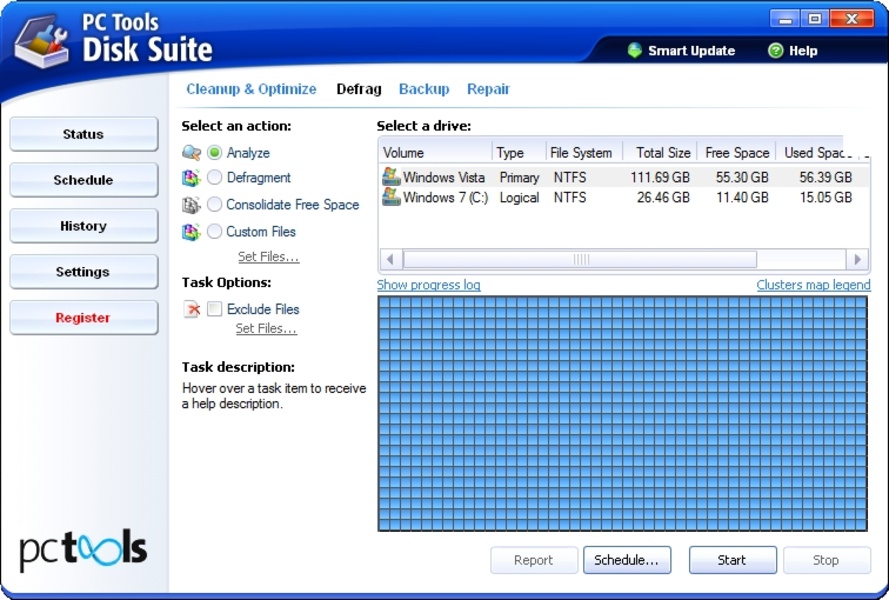889x600 pixels.
Task: Select the Windows 7 (C:) drive row
Action: pyautogui.click(x=445, y=198)
